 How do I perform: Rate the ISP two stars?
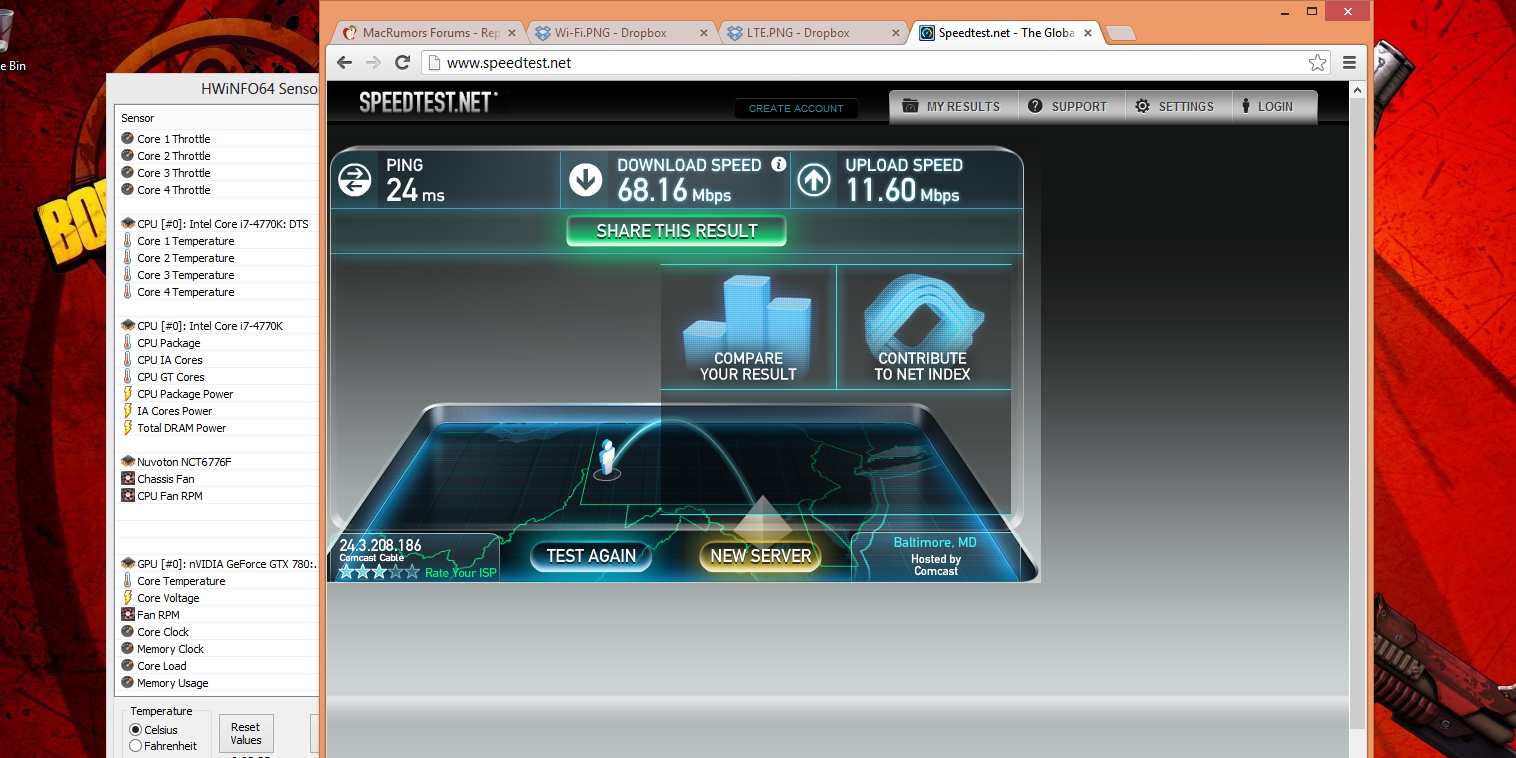click(363, 572)
